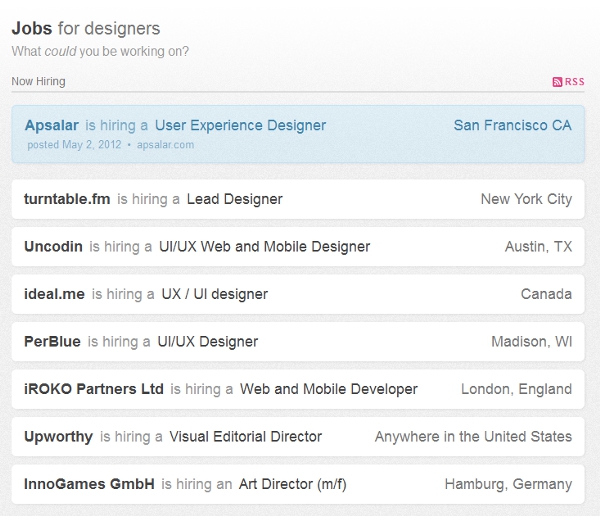Open ideal.me company name

tap(54, 294)
